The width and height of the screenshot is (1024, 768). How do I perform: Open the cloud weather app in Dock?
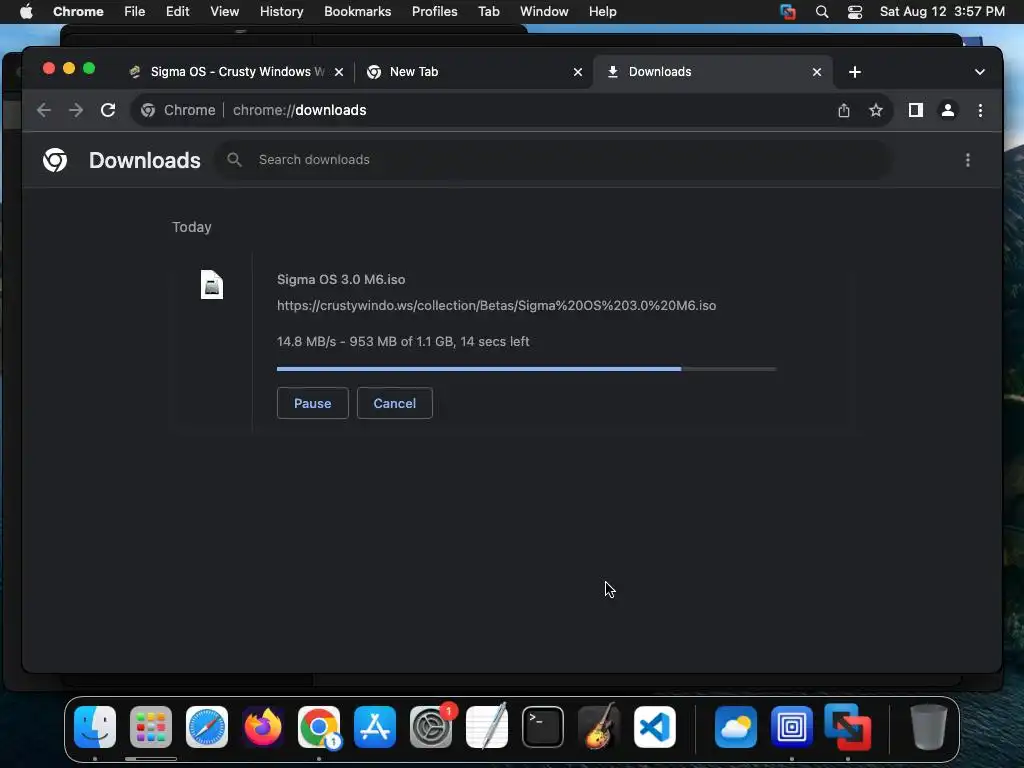point(736,727)
